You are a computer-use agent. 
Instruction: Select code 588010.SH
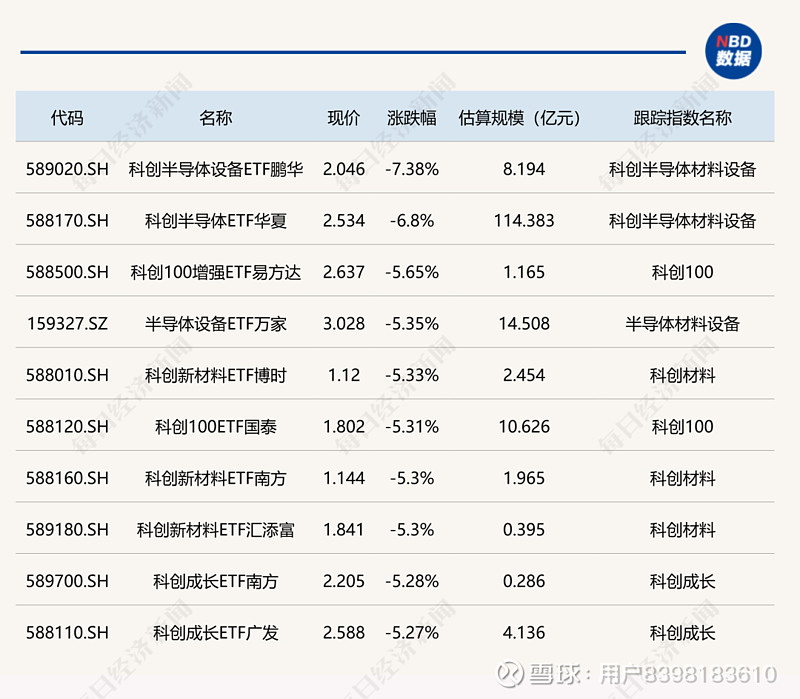click(67, 375)
